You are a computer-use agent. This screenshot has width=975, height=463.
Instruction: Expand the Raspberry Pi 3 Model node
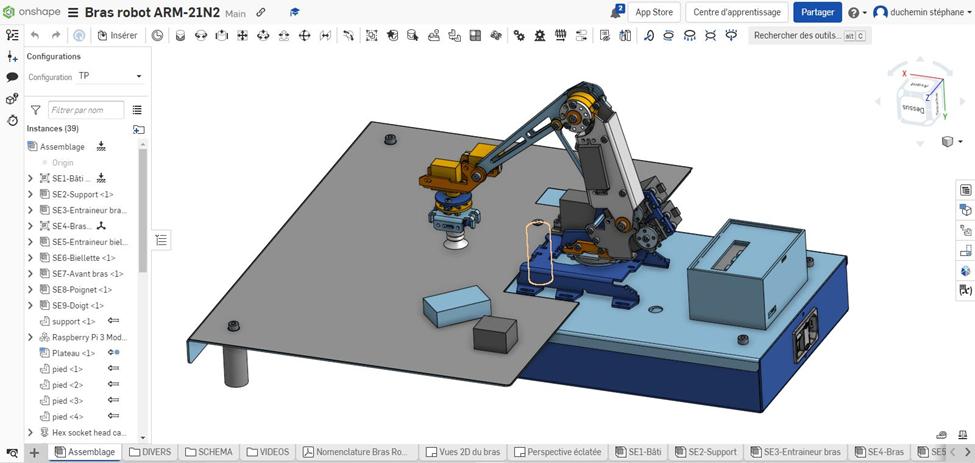31,337
